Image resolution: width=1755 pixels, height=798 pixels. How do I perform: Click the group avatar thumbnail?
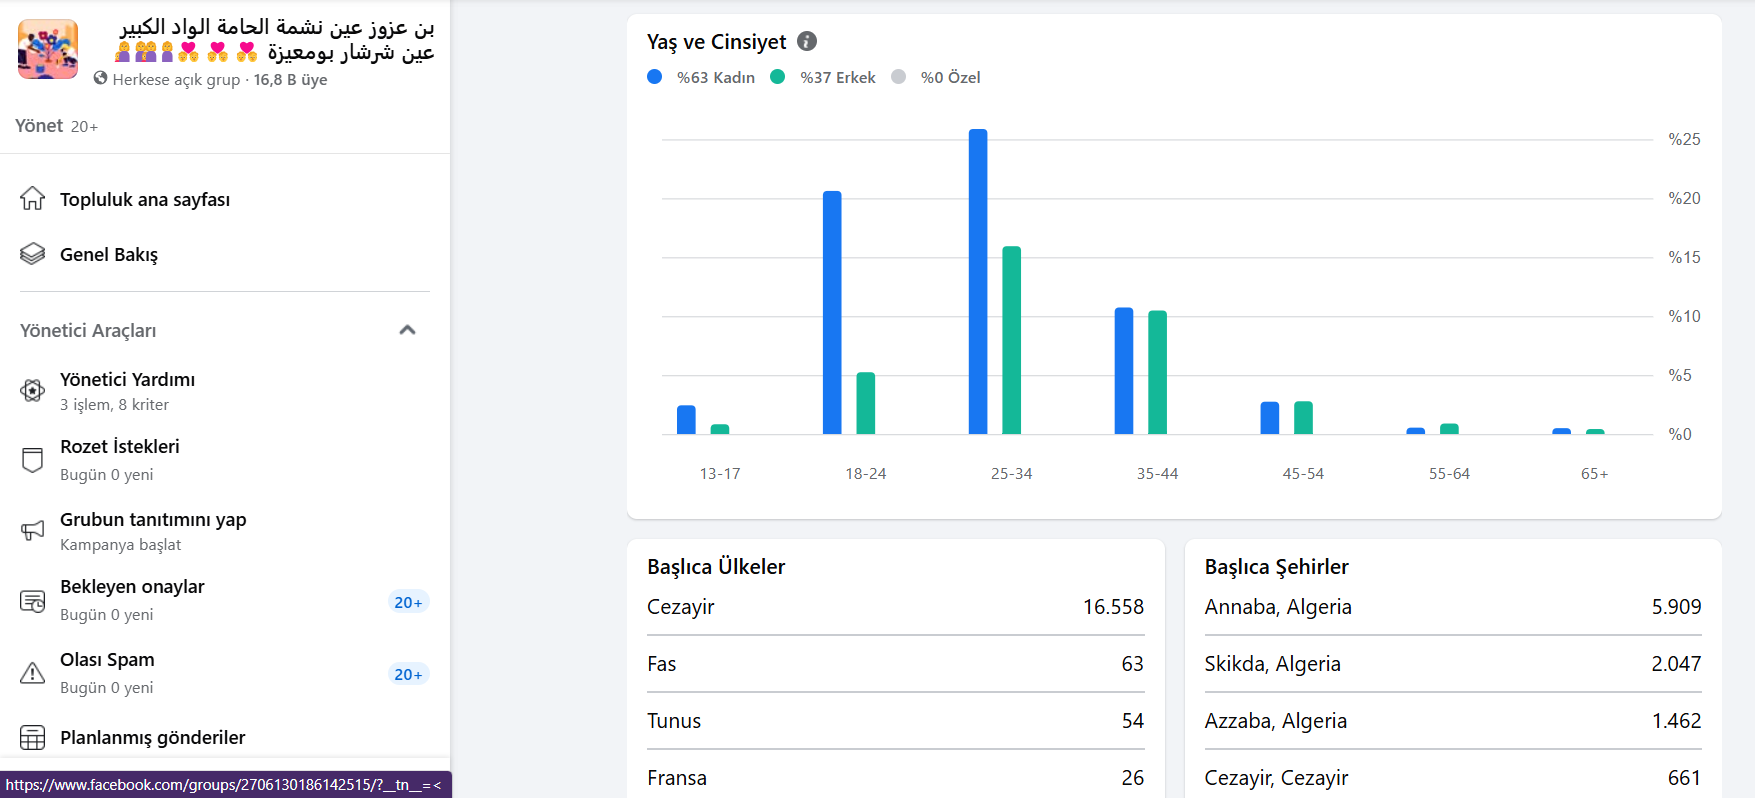[x=48, y=49]
